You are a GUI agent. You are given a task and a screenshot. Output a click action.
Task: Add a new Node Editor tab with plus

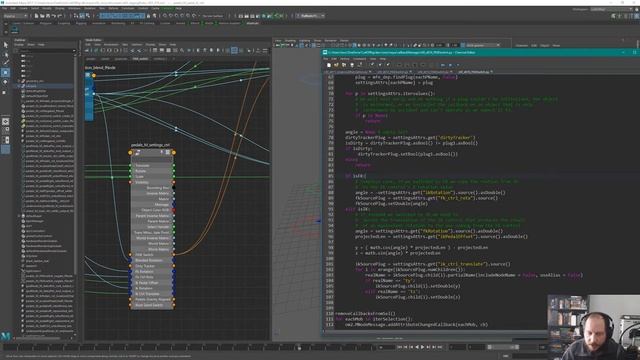point(173,59)
